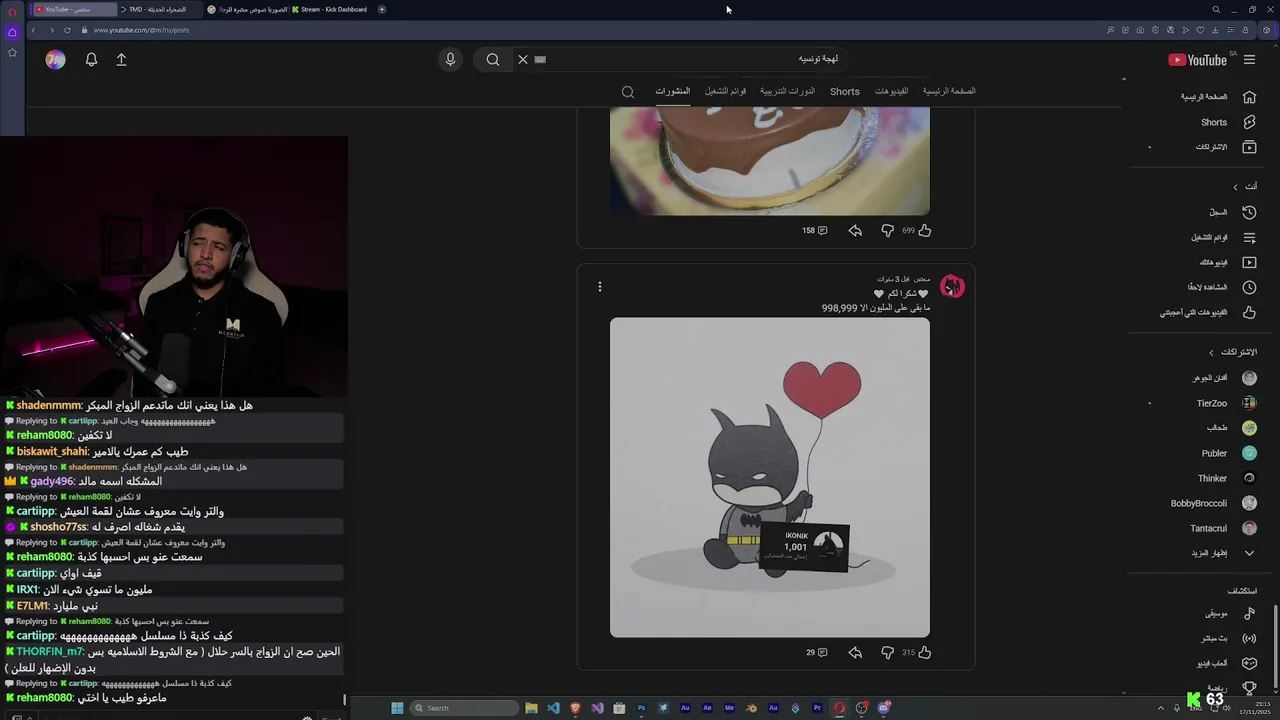Screen dimensions: 1280x720
Task: Open BobbyBroccoli subscription channel
Action: (x=1214, y=503)
